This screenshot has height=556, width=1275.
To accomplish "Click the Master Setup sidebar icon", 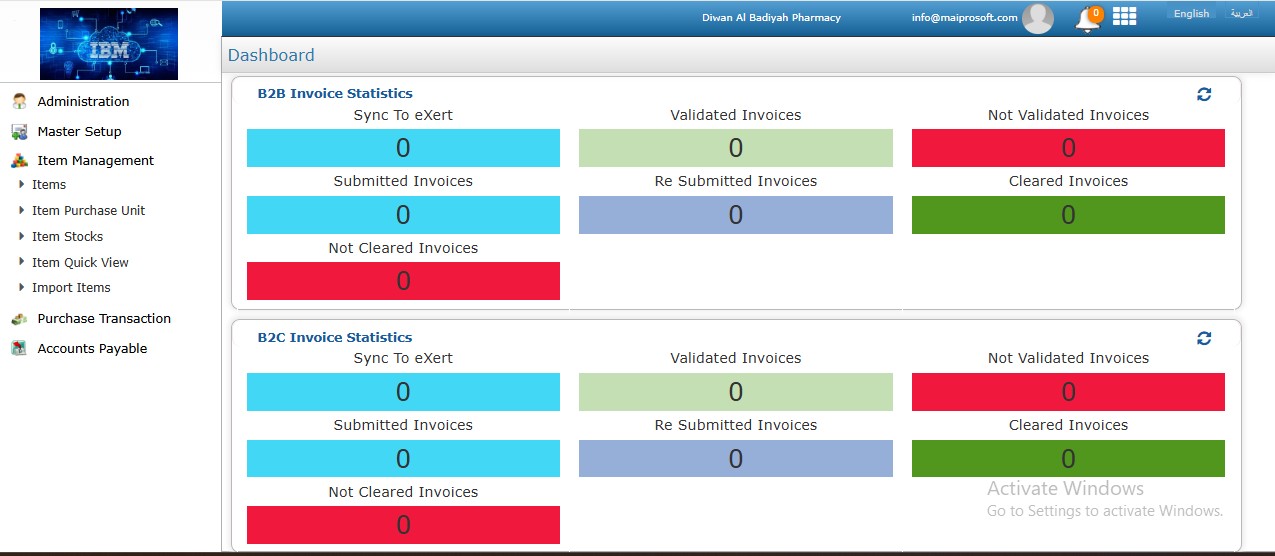I will pyautogui.click(x=19, y=131).
